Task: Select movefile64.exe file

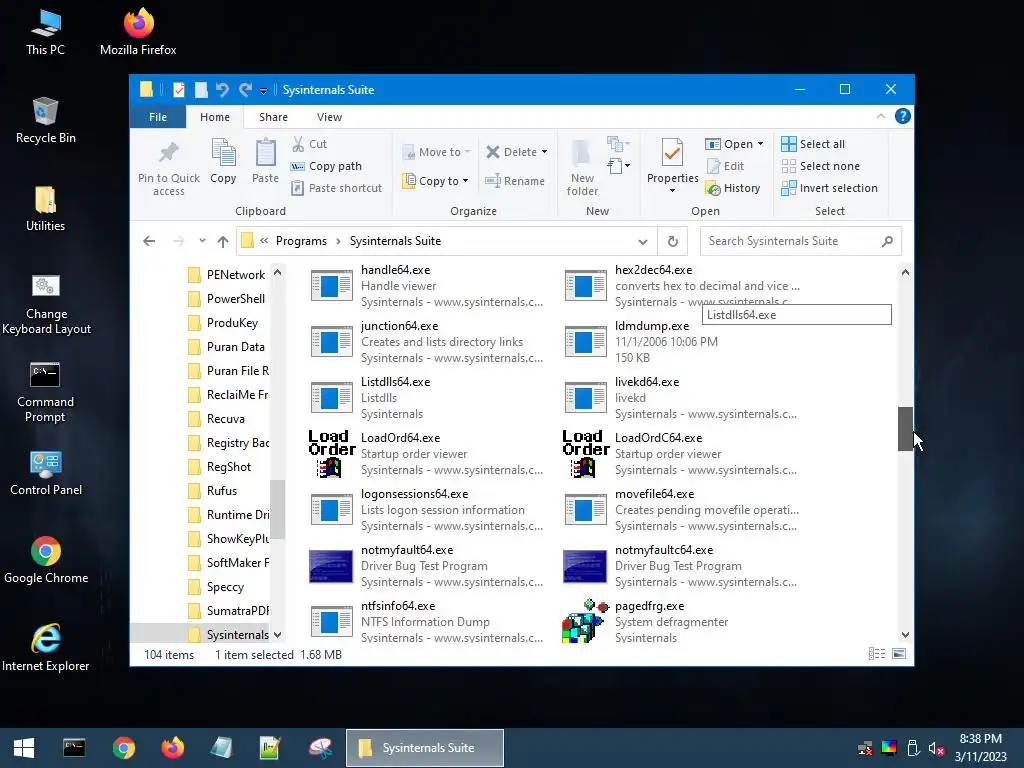Action: [679, 510]
